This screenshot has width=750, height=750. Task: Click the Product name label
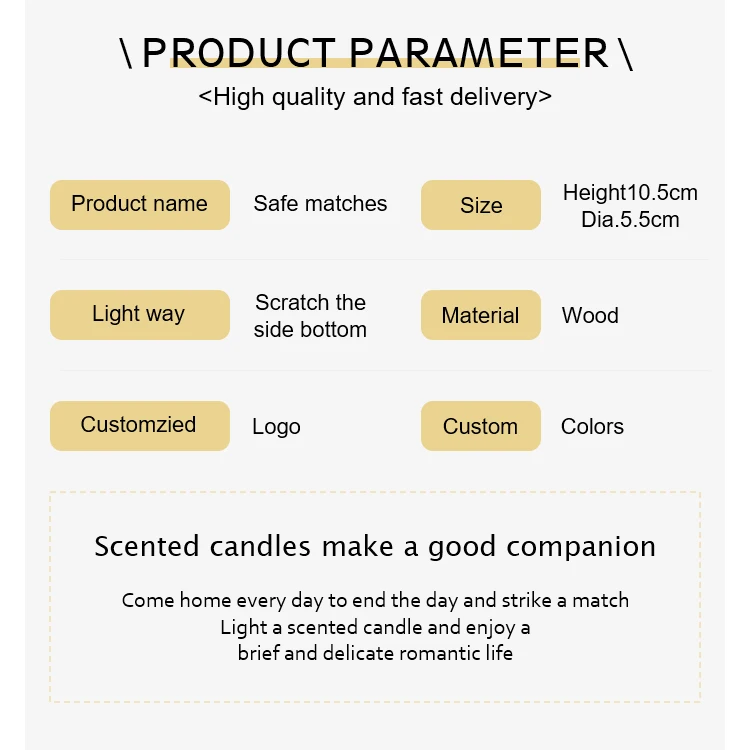[x=140, y=205]
